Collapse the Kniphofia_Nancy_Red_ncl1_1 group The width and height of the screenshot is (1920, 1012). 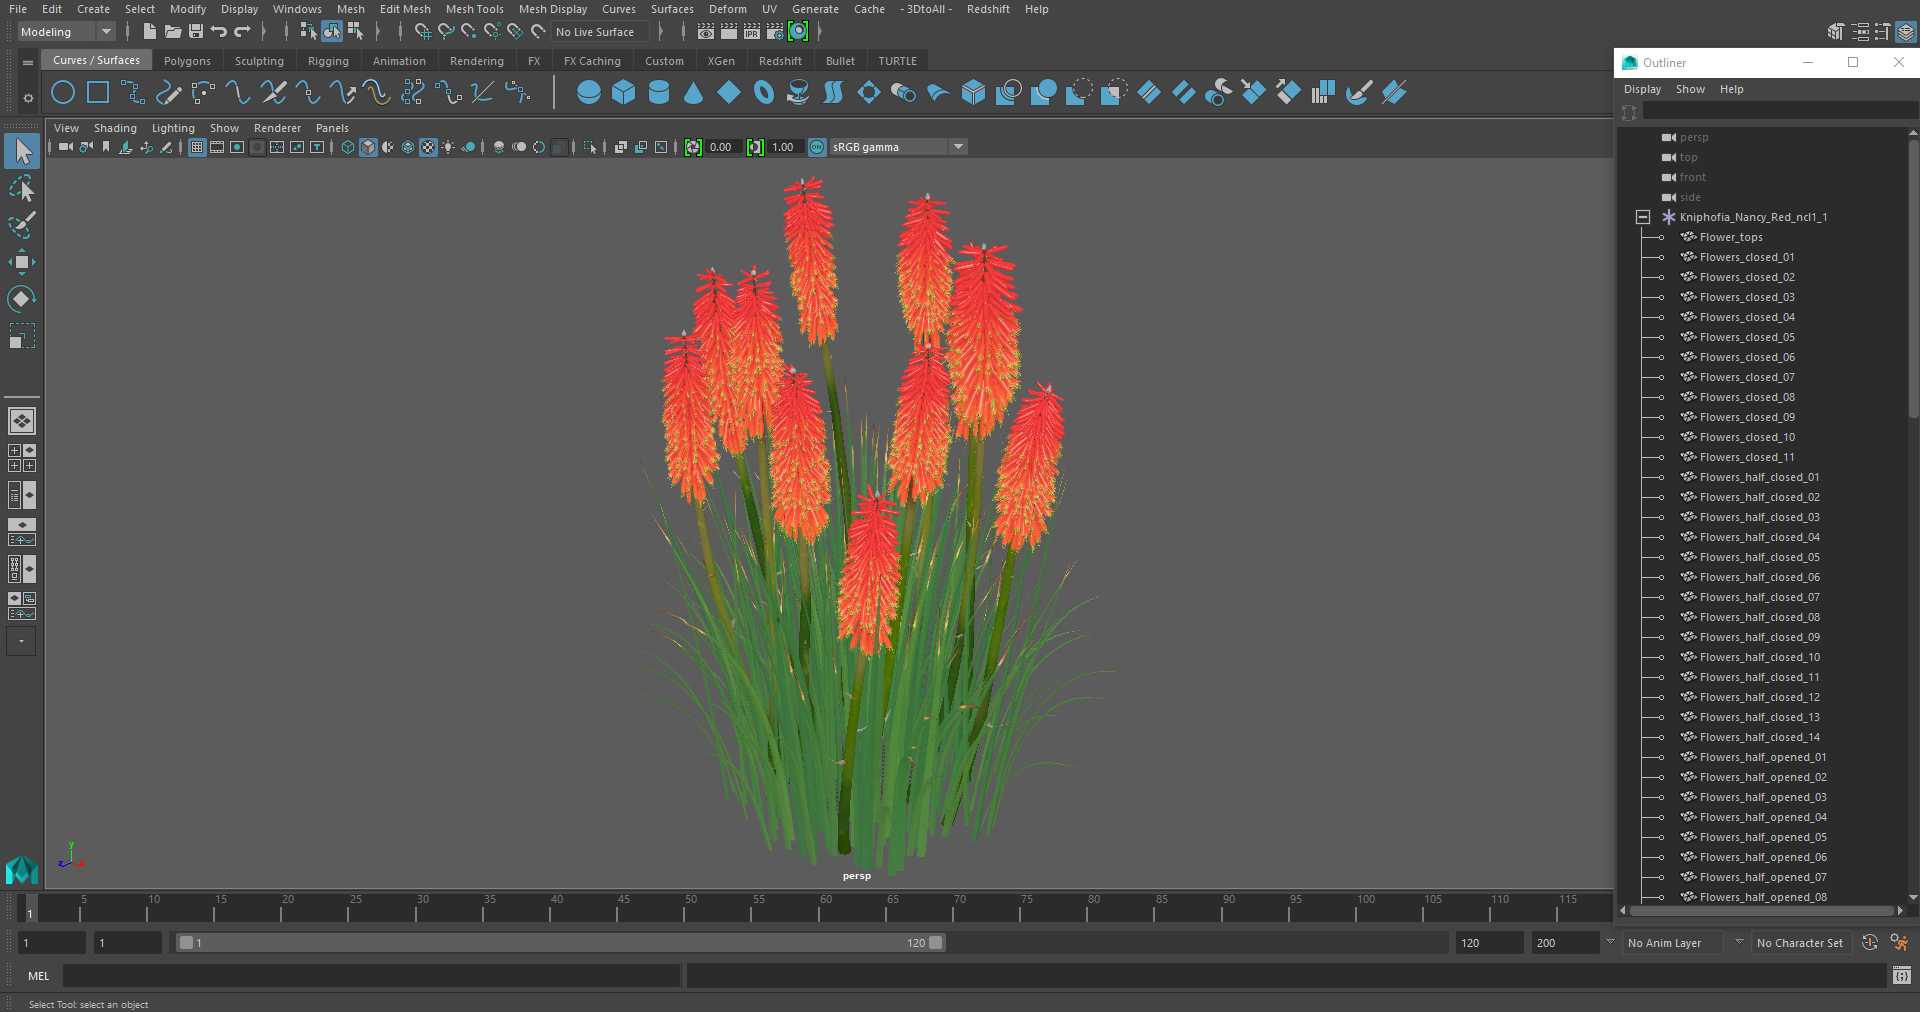coord(1642,217)
